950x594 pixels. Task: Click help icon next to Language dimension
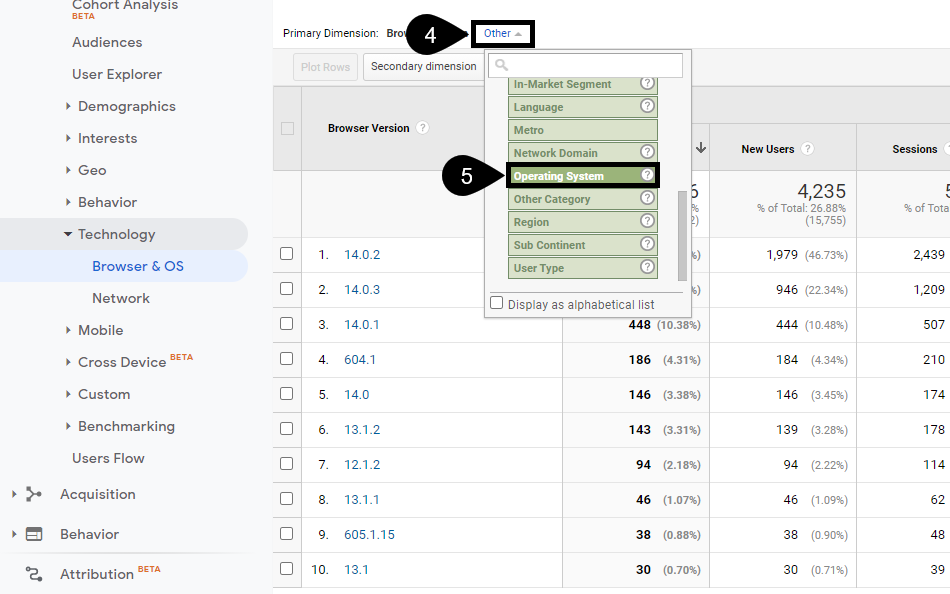click(x=647, y=106)
